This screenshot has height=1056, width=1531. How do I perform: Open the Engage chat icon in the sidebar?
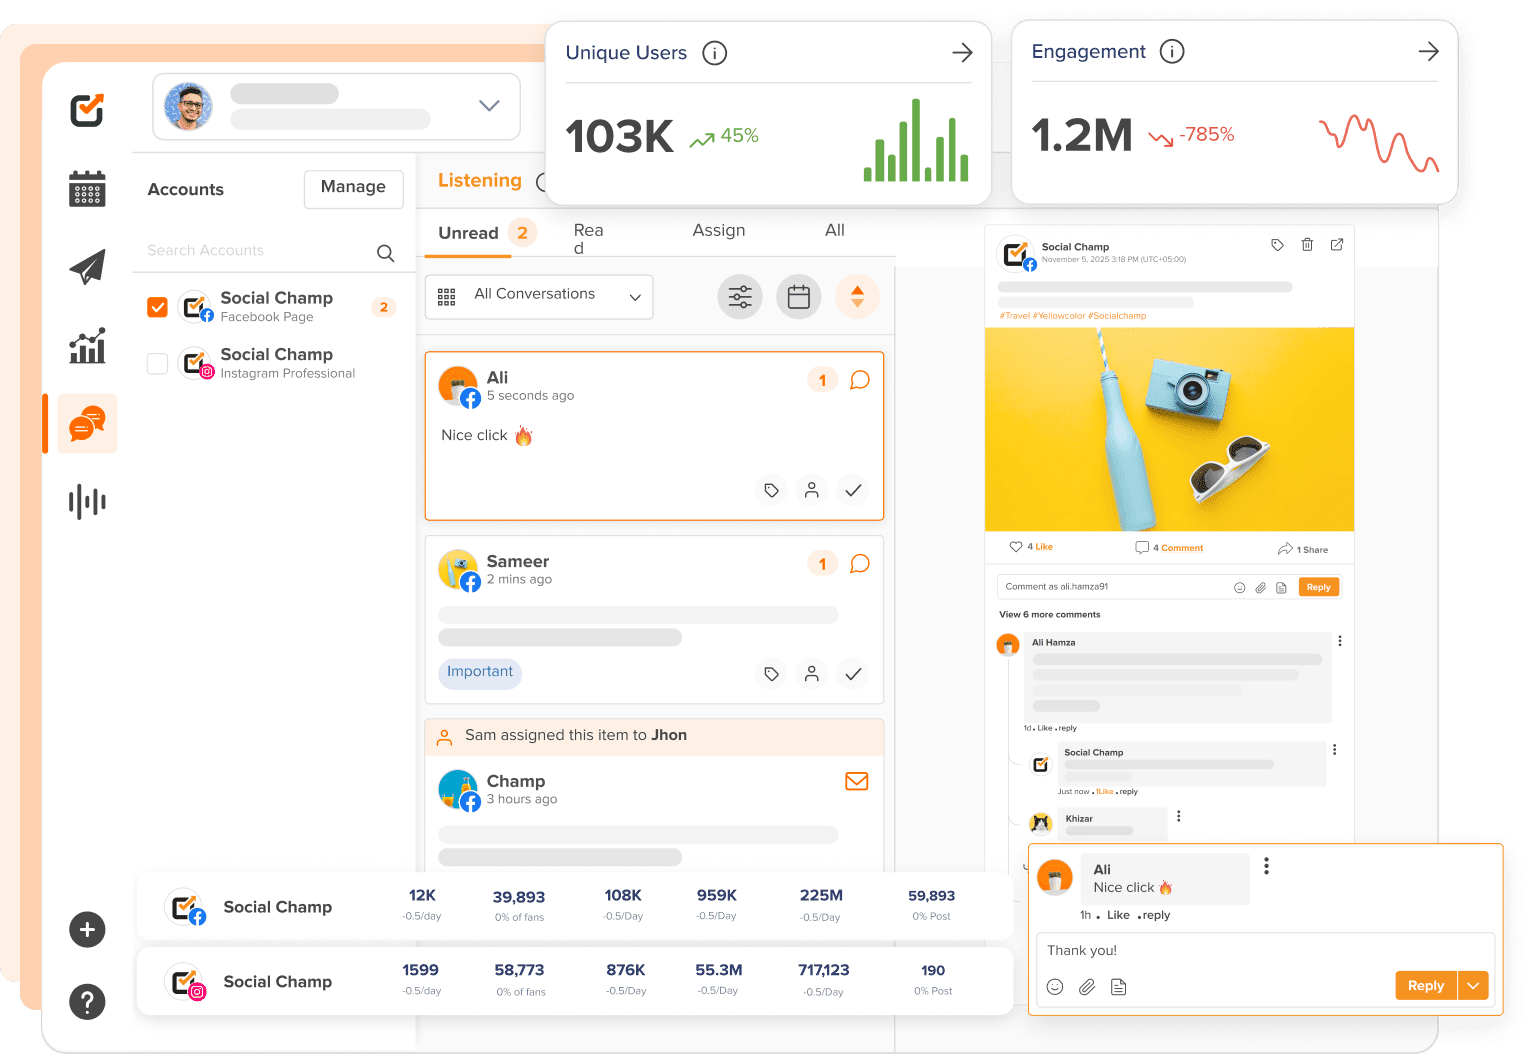(87, 423)
